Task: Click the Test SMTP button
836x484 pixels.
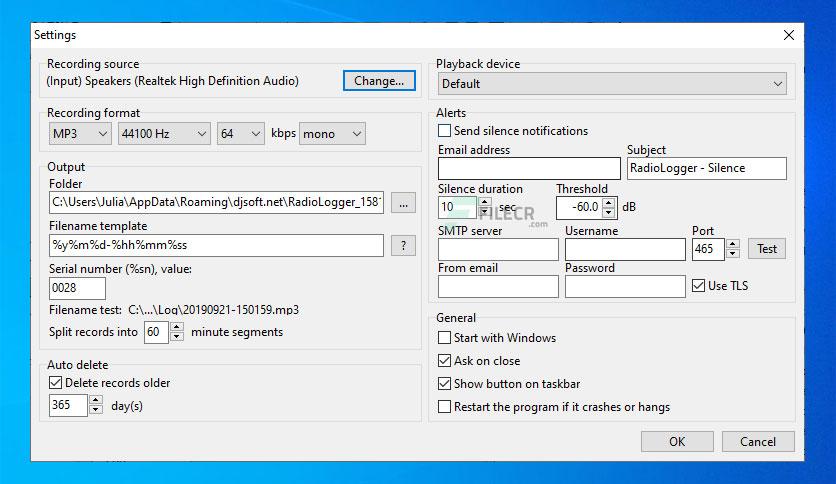Action: tap(767, 249)
